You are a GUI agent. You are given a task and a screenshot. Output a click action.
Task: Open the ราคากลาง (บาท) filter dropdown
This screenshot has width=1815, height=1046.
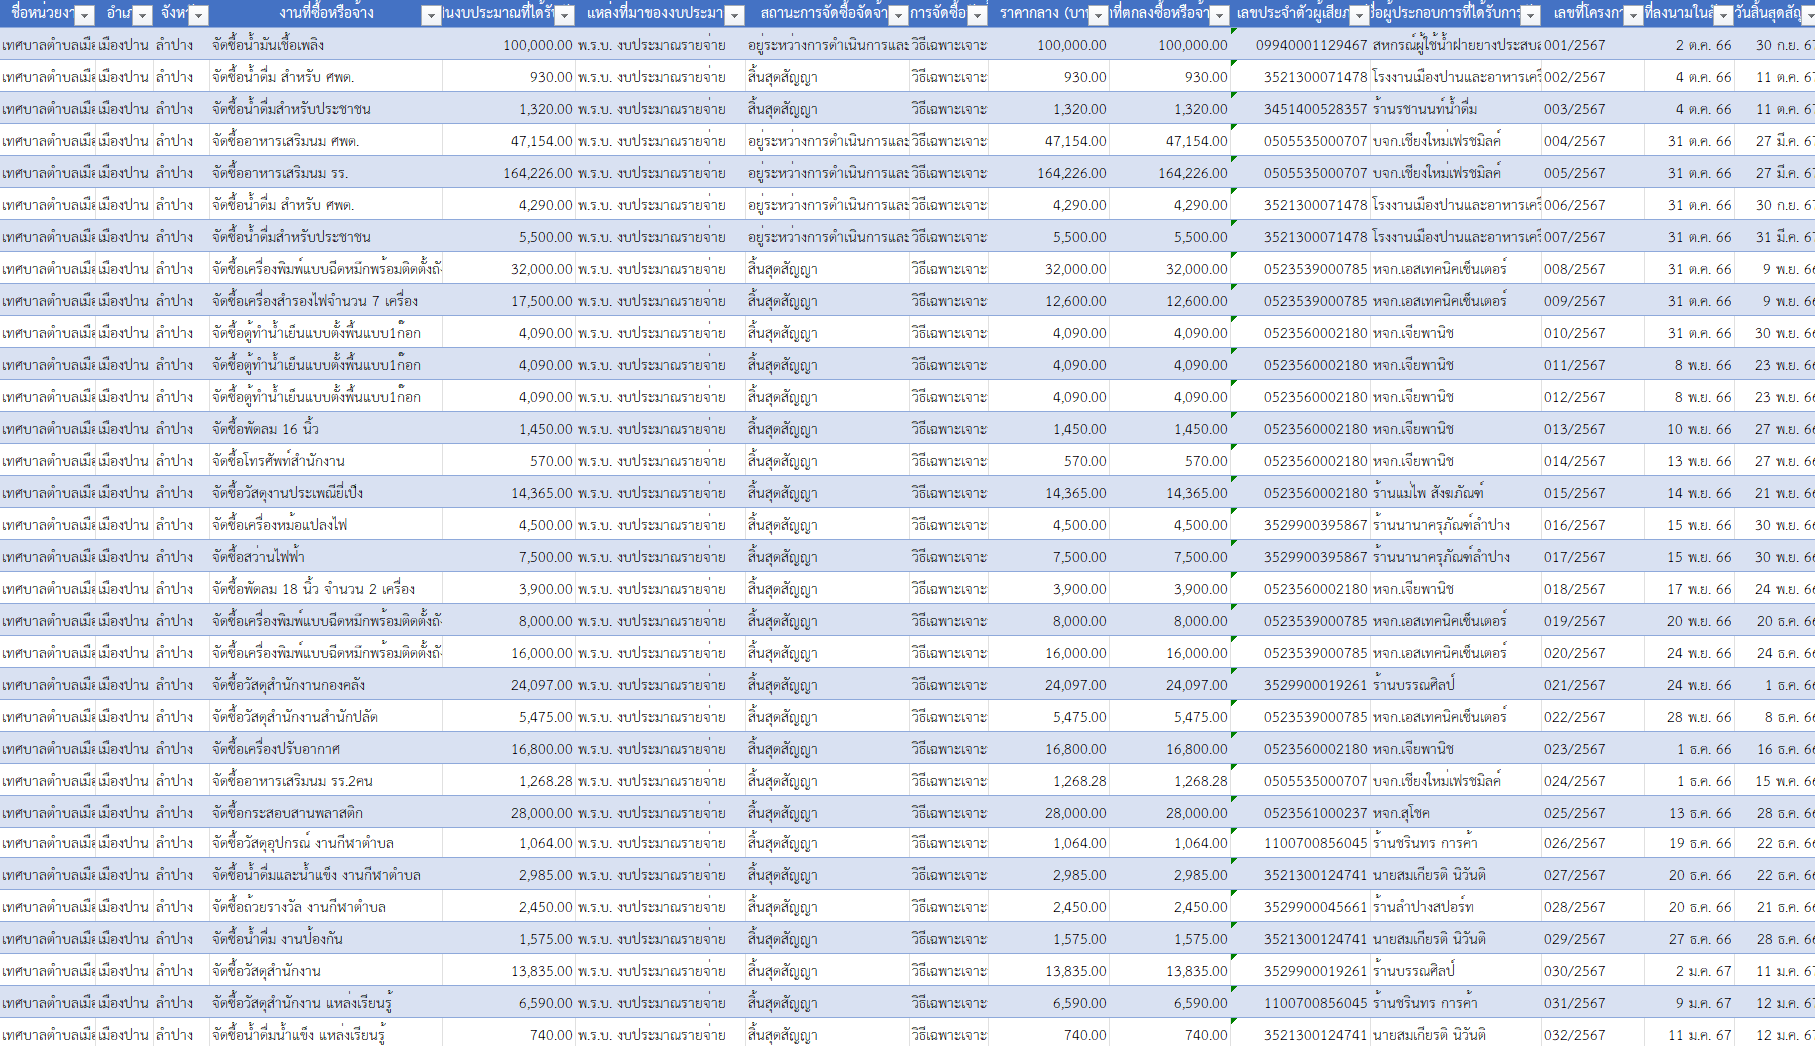[x=1099, y=15]
